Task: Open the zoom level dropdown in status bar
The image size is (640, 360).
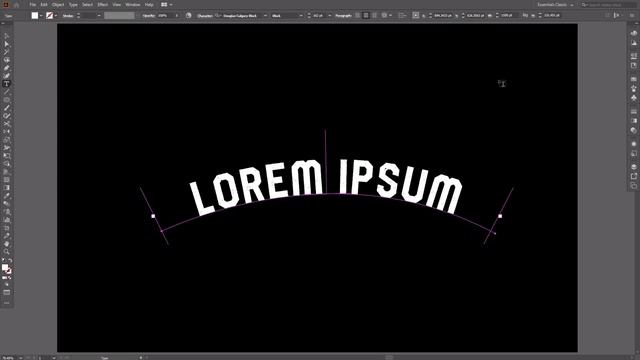Action: pos(20,358)
